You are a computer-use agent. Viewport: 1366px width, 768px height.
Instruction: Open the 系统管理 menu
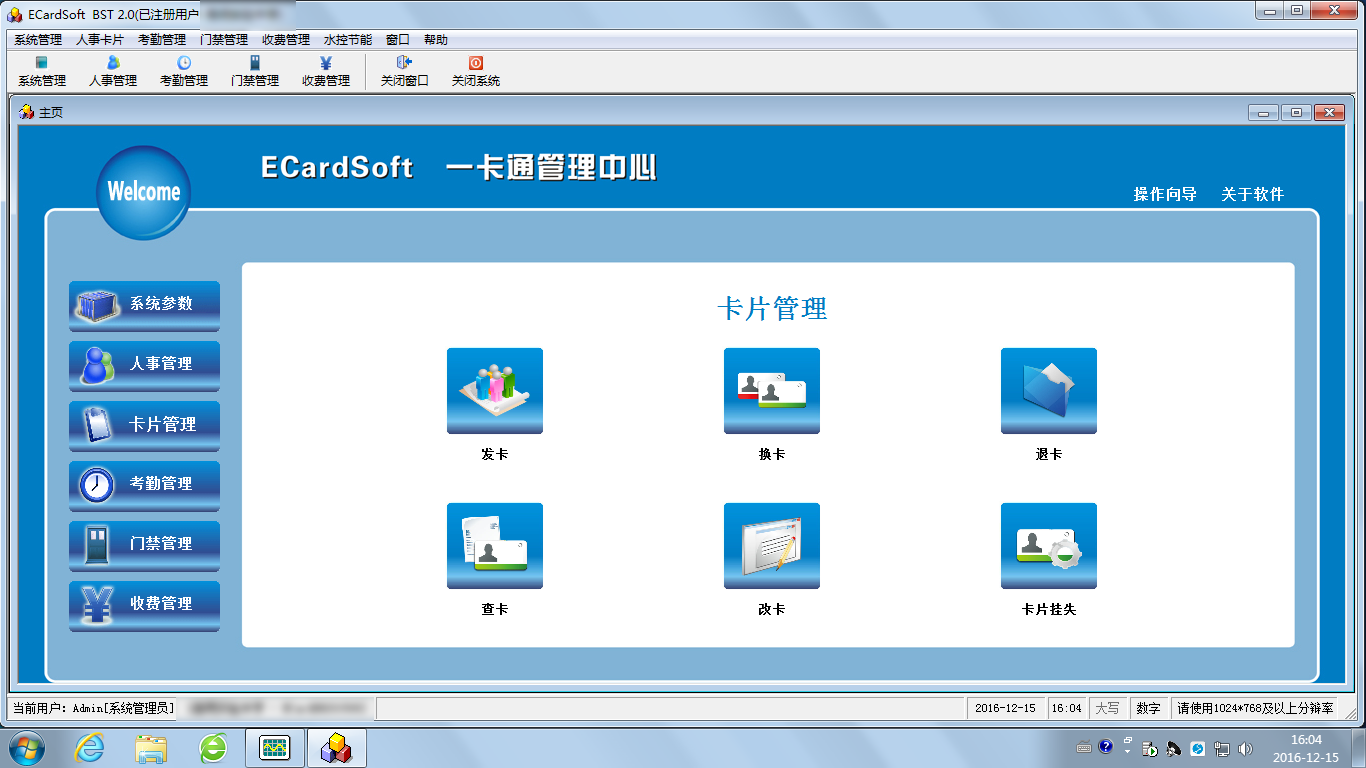coord(38,40)
